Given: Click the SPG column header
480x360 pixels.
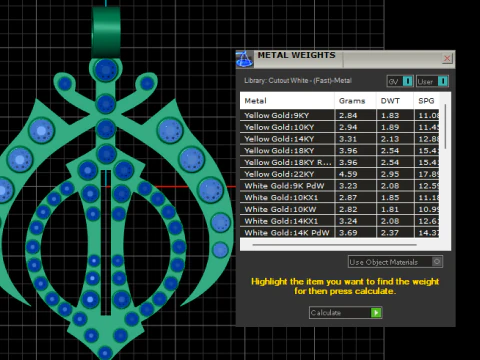Looking at the screenshot, I should click(x=426, y=101).
